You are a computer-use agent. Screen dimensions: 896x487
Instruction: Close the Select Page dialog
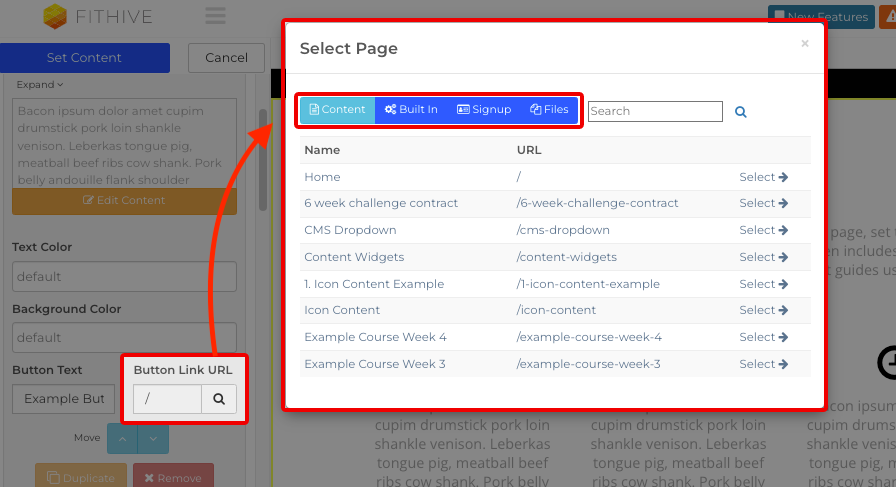pos(805,43)
